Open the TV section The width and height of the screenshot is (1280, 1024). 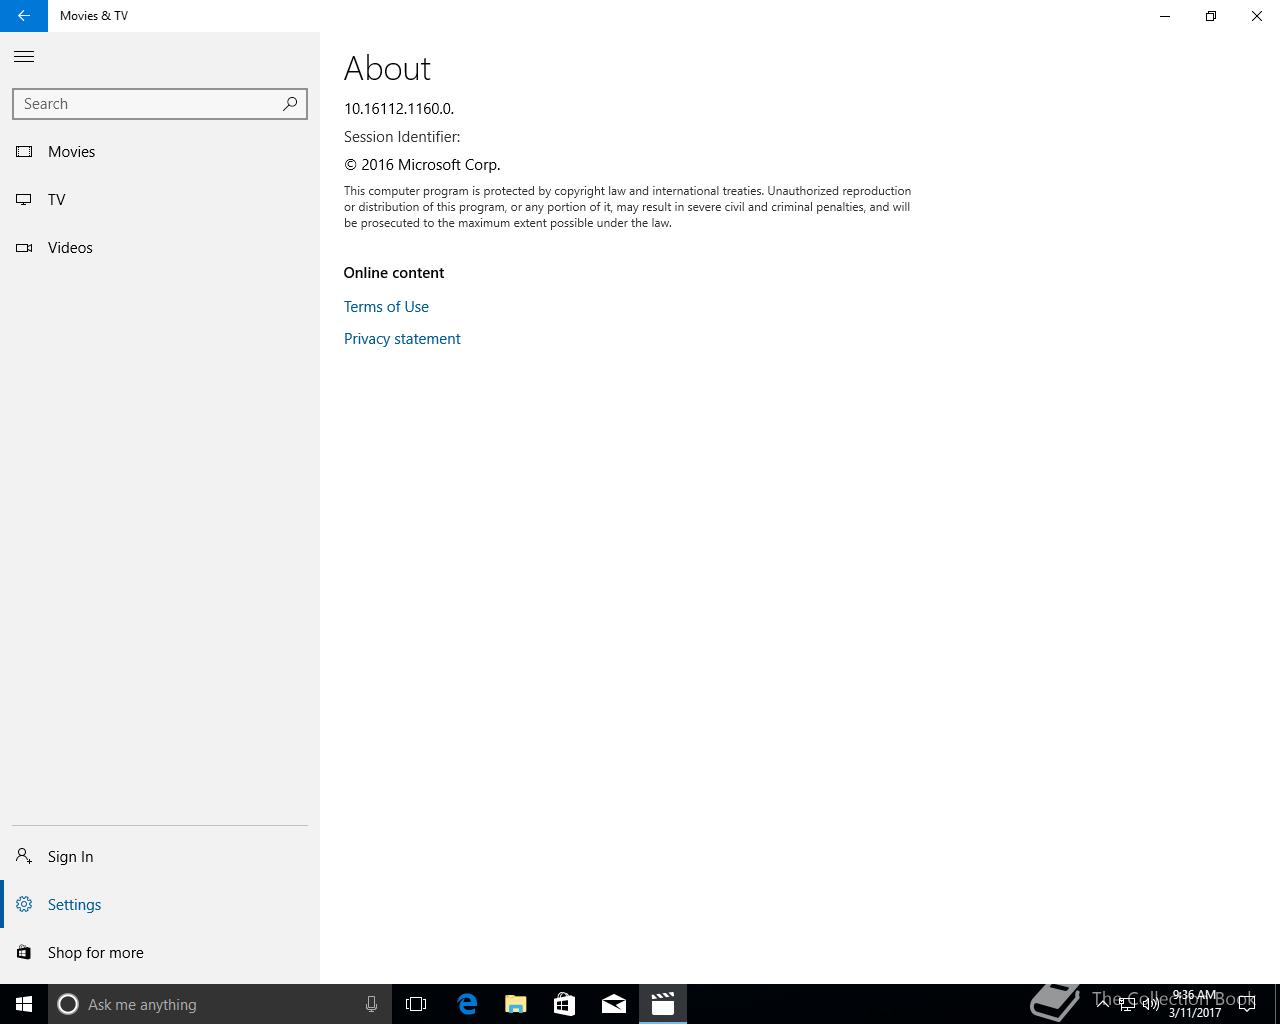tap(160, 200)
